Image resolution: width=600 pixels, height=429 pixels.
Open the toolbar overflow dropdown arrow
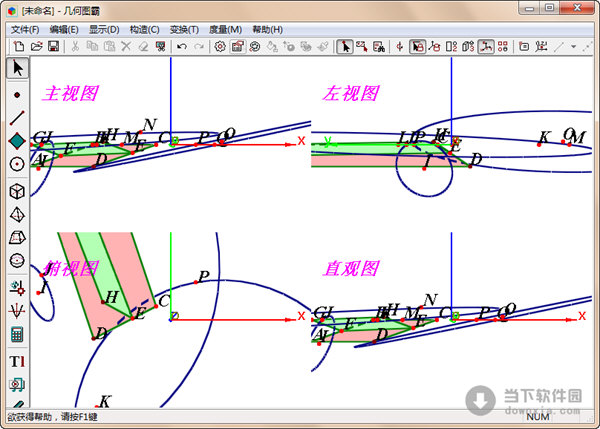[573, 47]
